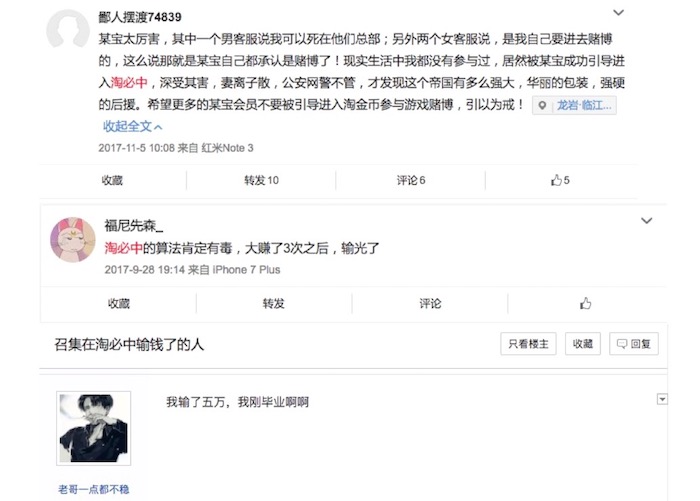Click 转发 10 on the first post
Screen dimensions: 700x501
[261, 180]
